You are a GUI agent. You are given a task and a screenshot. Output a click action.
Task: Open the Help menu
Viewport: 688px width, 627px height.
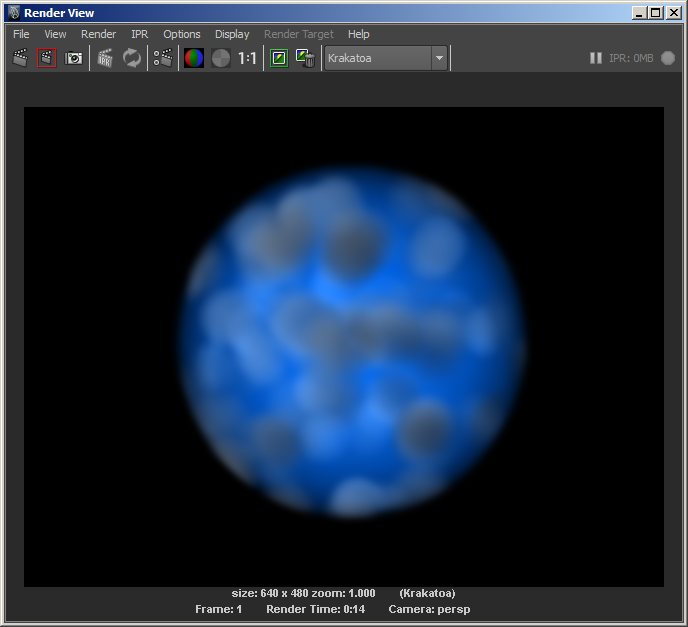pyautogui.click(x=358, y=34)
